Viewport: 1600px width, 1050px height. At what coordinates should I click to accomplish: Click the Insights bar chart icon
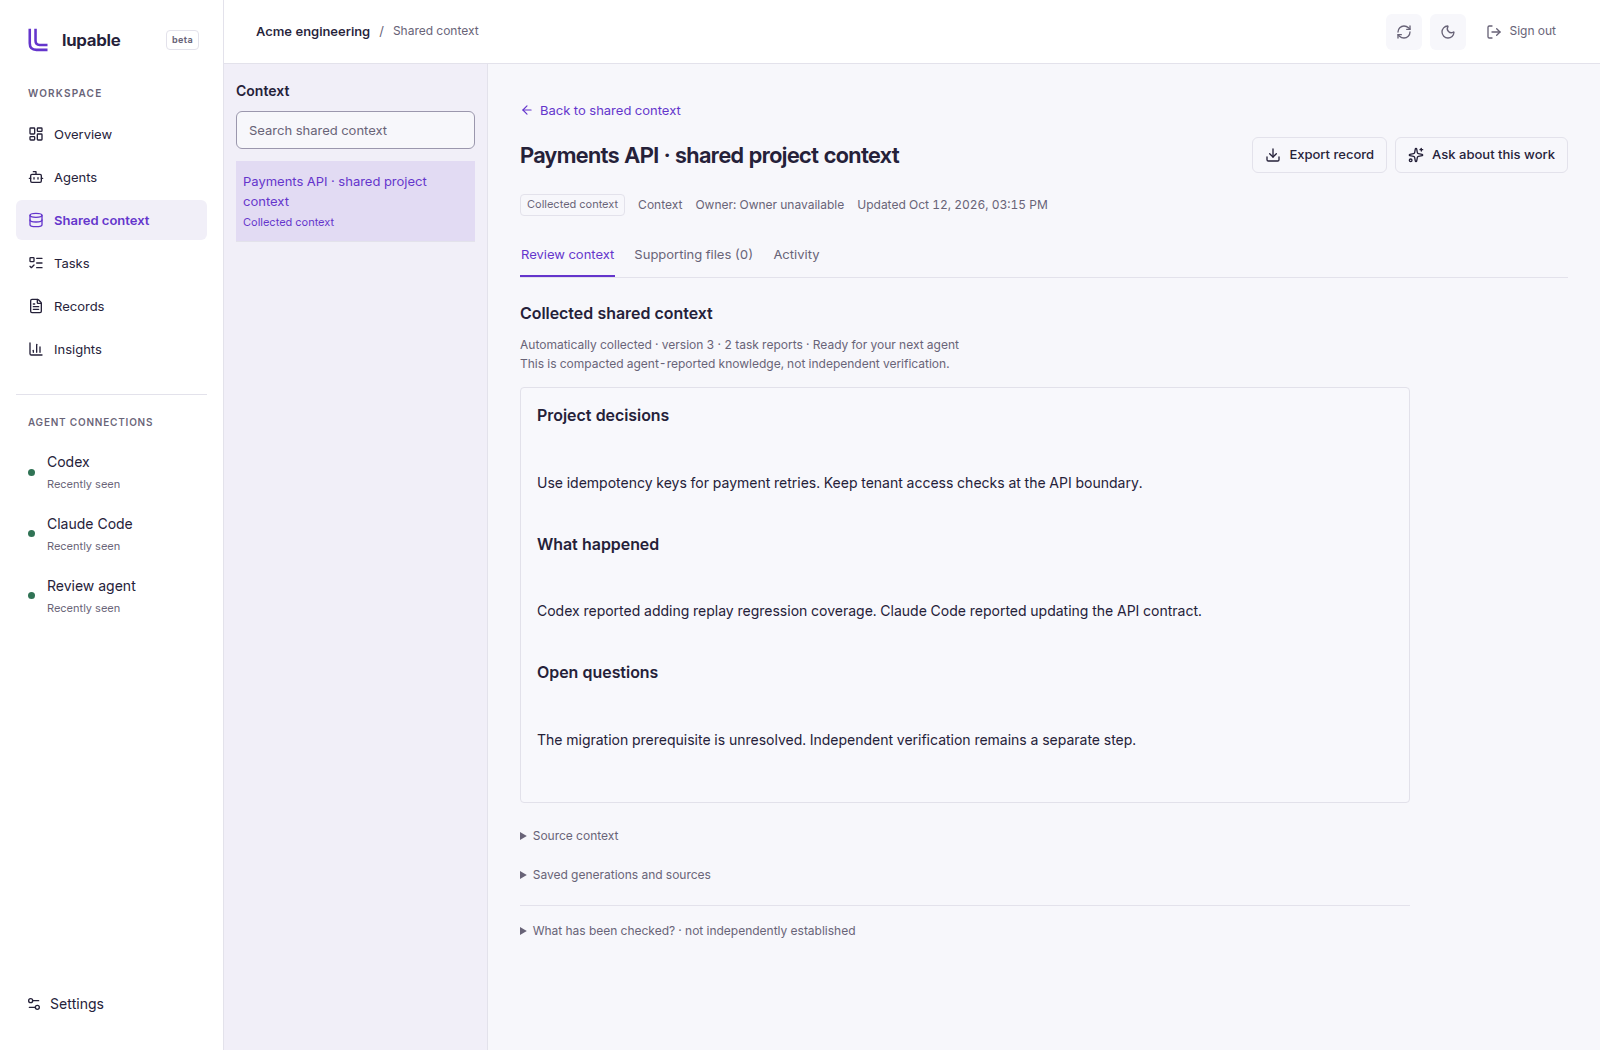[x=36, y=349]
